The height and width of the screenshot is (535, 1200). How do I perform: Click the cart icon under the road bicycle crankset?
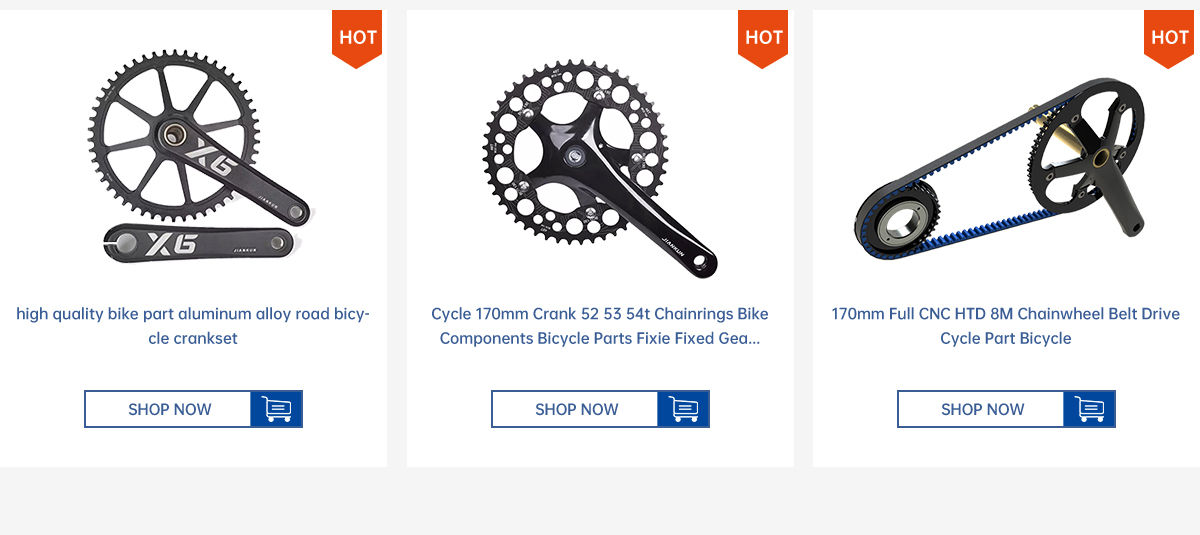coord(277,409)
